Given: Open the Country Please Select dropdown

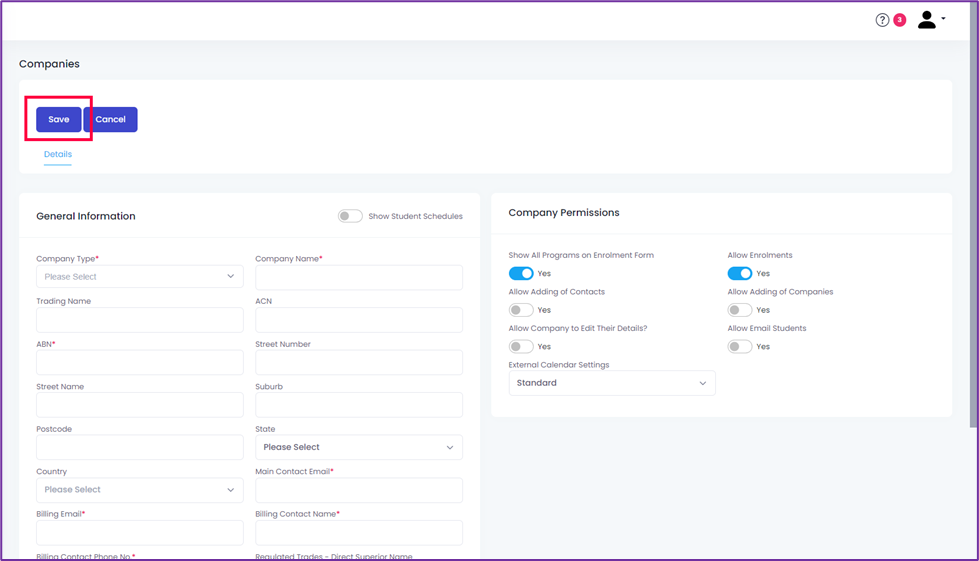Looking at the screenshot, I should 140,490.
